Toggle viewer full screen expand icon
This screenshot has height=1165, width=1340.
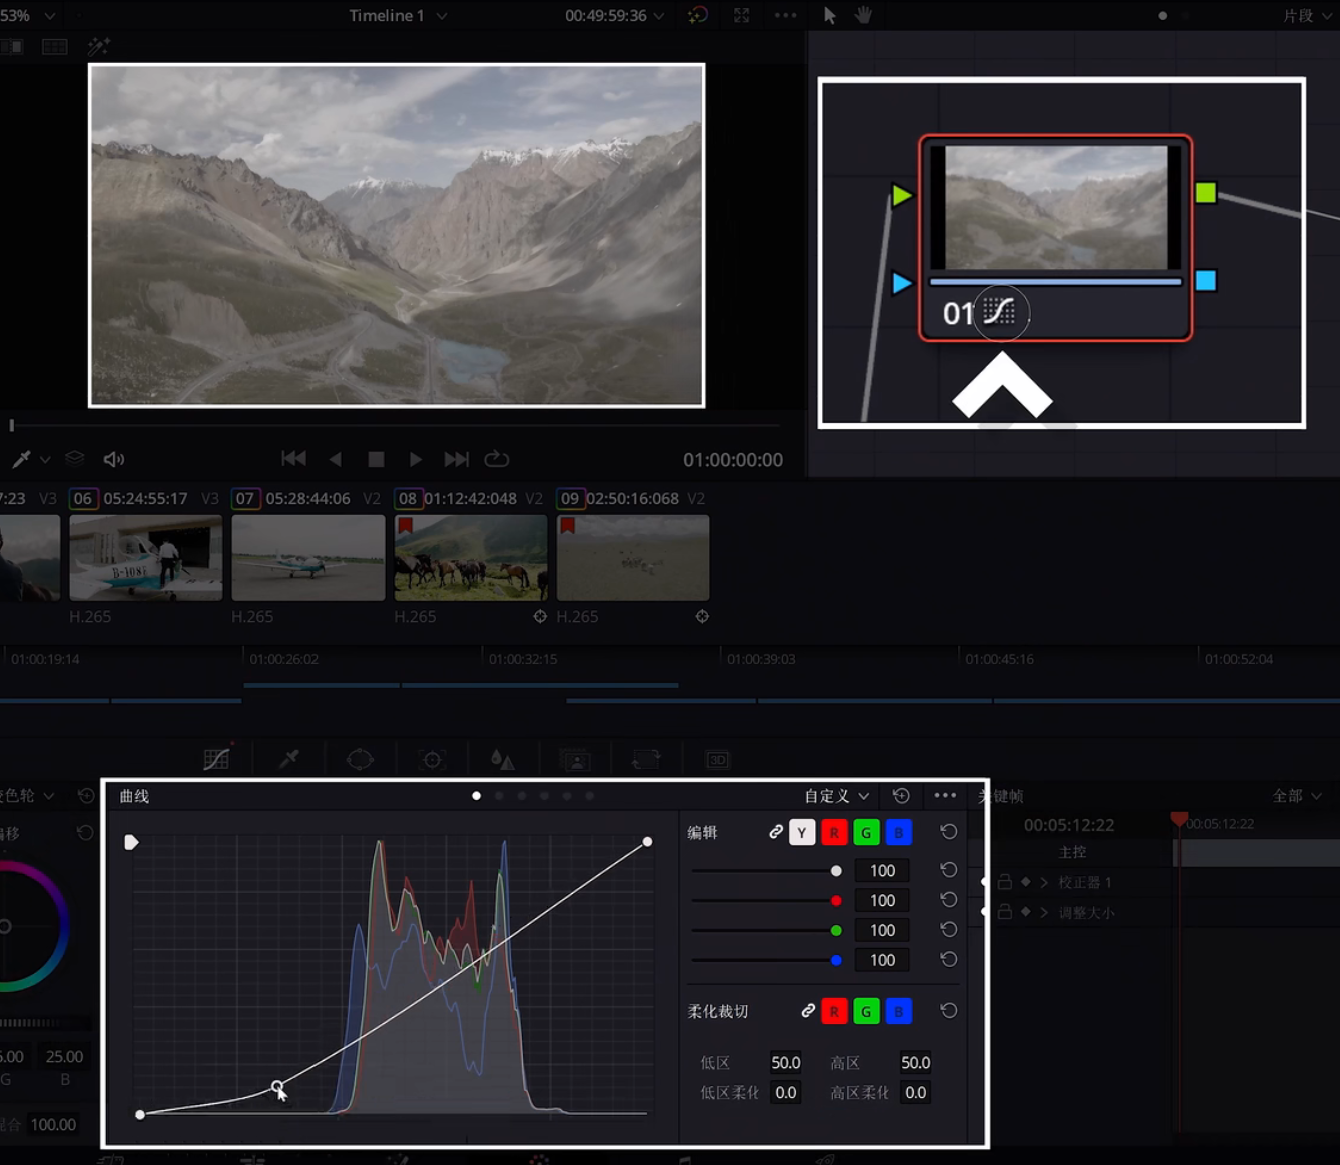tap(742, 15)
